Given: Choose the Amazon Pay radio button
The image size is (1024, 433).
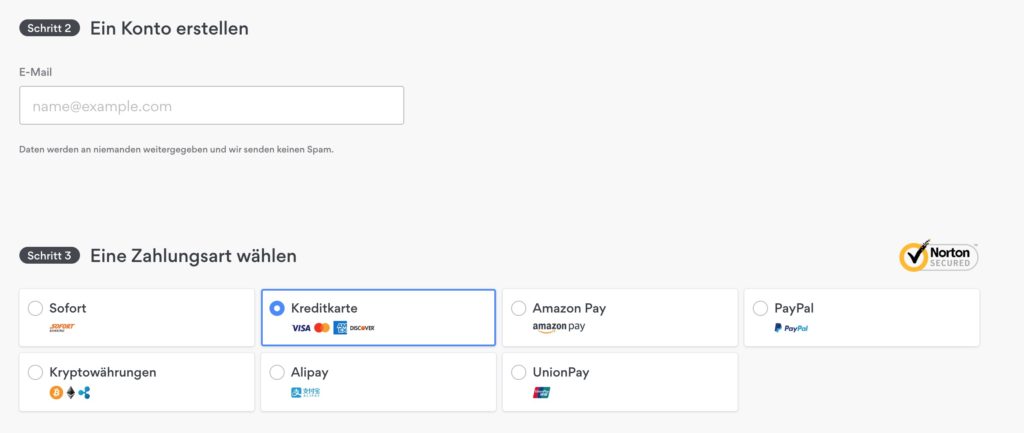Looking at the screenshot, I should (519, 308).
